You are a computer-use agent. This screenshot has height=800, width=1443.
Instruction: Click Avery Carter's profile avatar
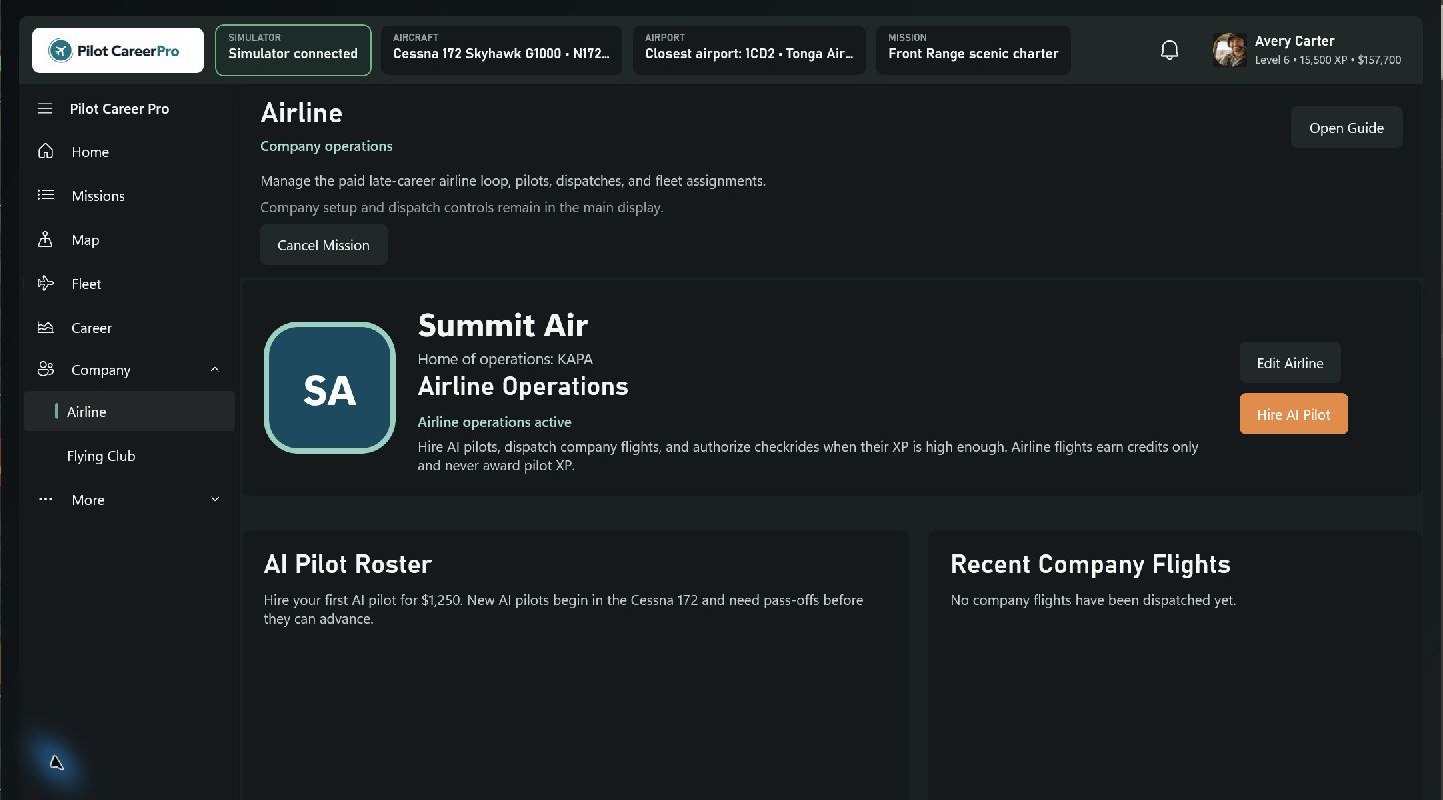tap(1229, 50)
